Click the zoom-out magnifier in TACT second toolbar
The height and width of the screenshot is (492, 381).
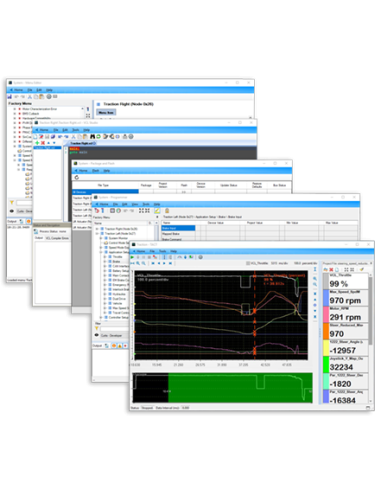[144, 263]
